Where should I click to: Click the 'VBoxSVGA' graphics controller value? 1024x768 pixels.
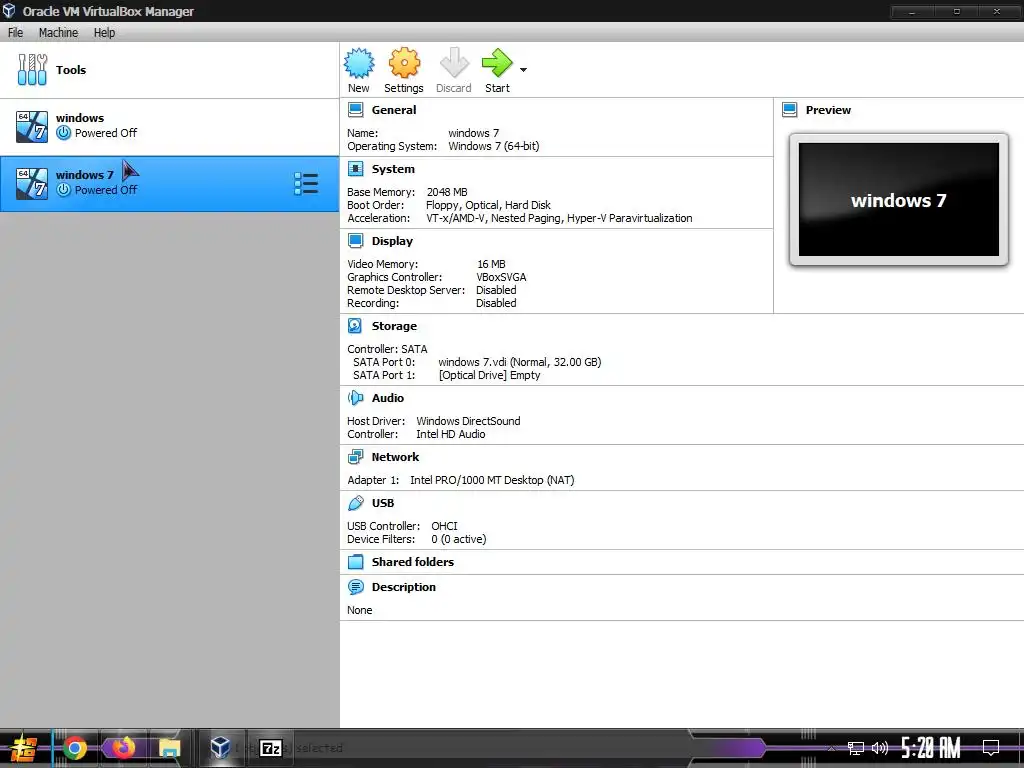[x=501, y=277]
